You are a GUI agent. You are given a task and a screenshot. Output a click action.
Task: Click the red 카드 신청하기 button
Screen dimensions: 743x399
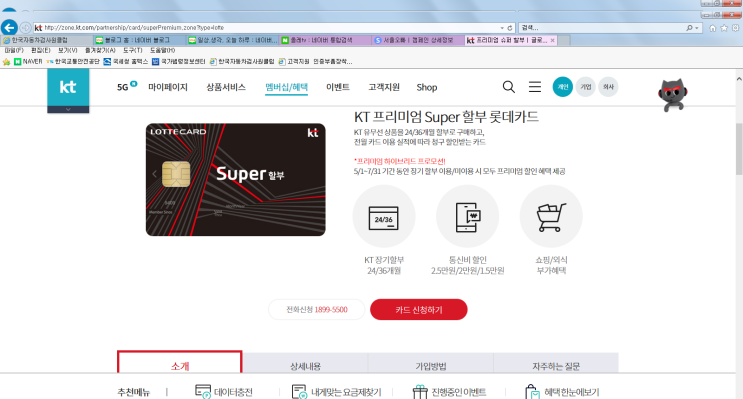point(419,309)
